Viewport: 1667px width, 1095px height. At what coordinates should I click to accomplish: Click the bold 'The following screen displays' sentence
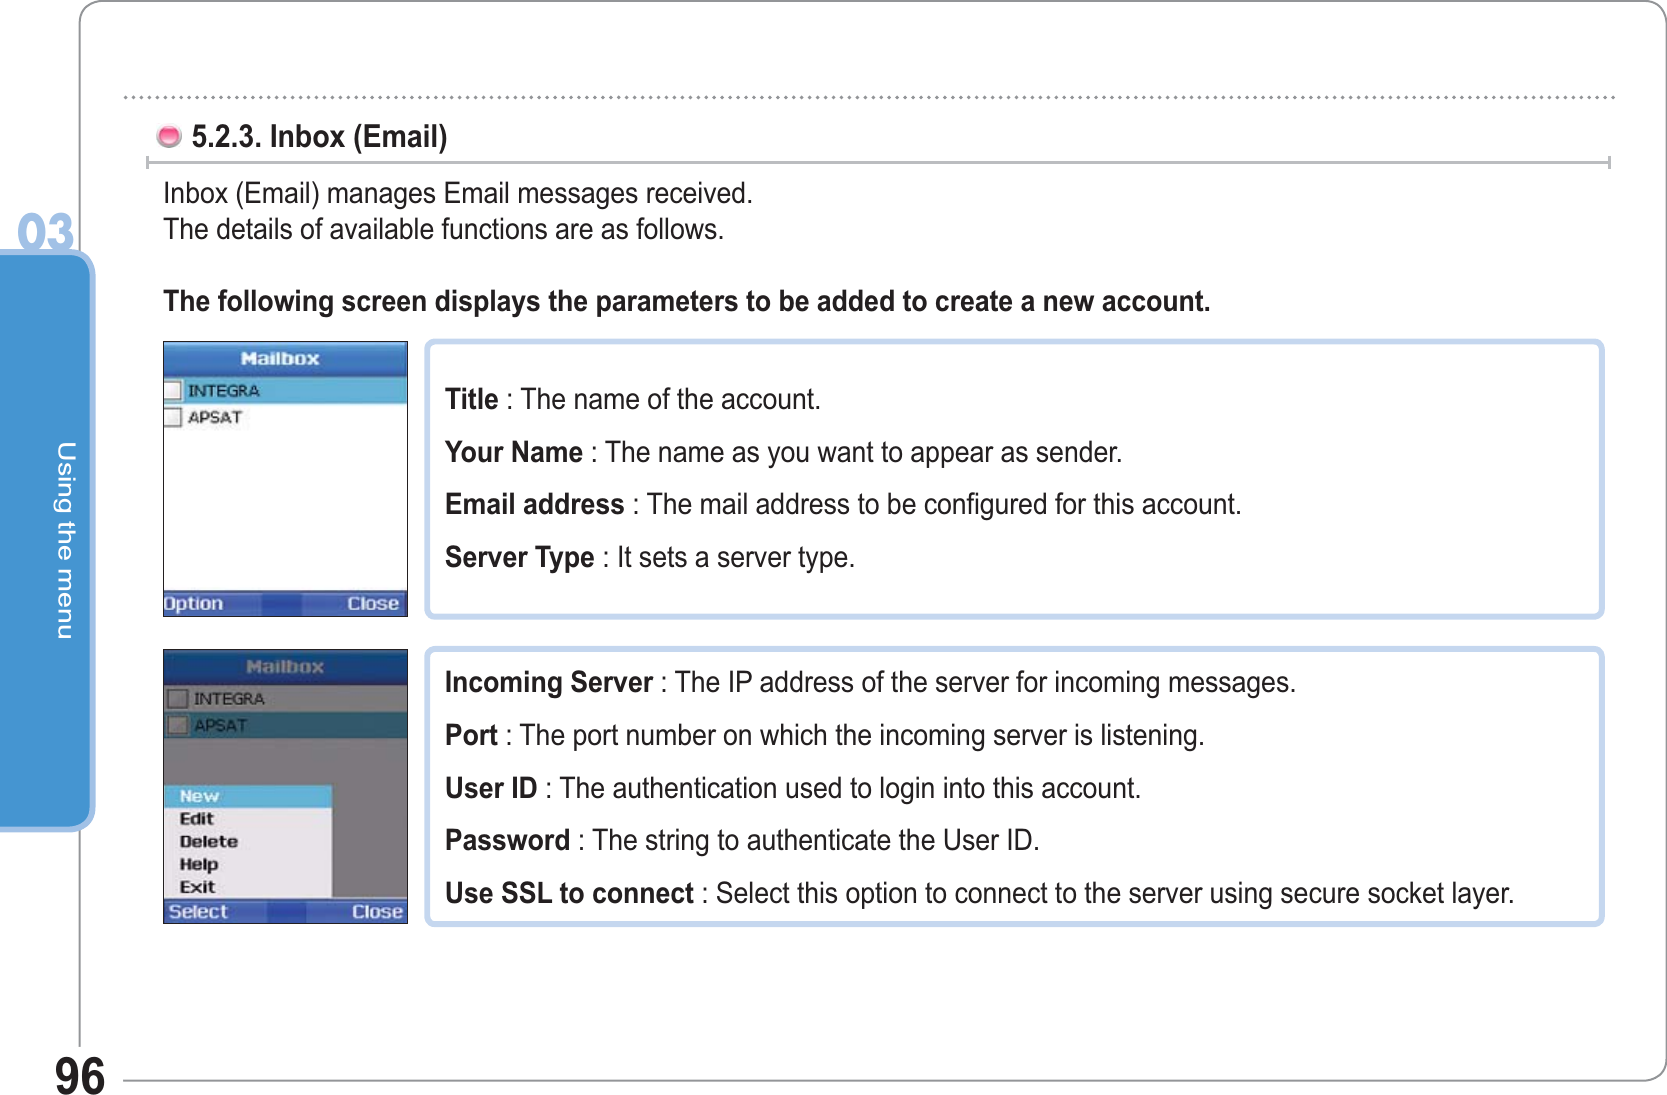pos(687,301)
